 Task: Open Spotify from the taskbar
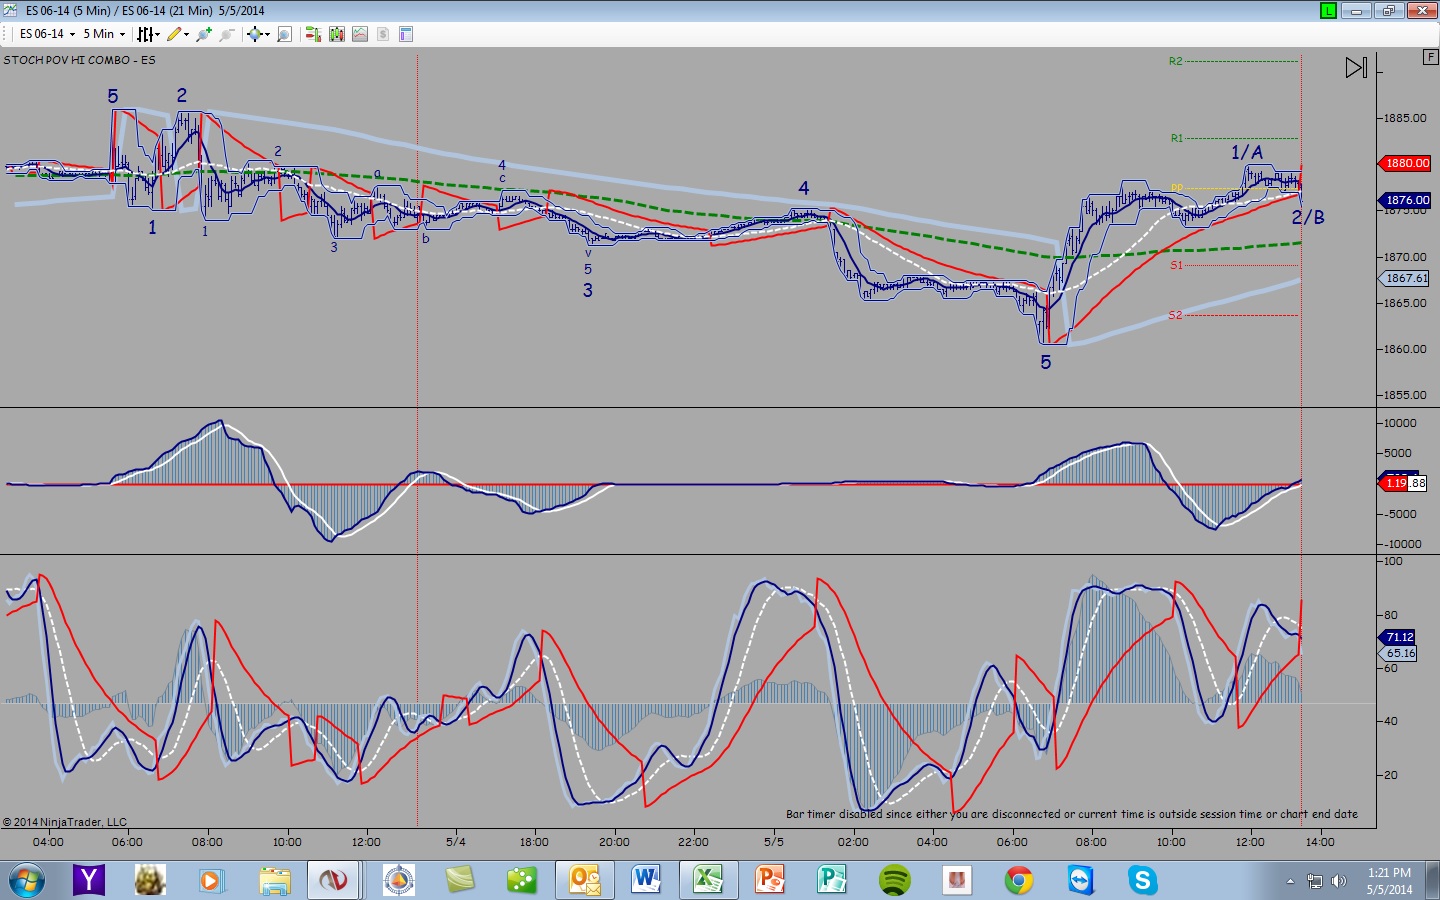[895, 880]
